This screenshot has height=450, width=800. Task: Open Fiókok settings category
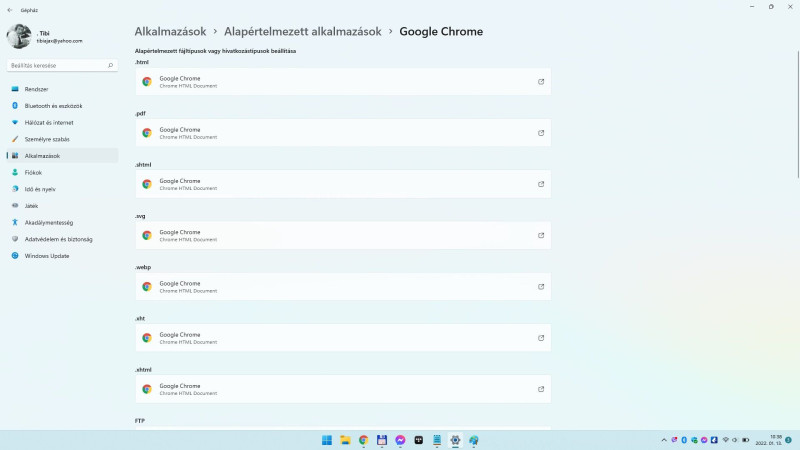coord(62,172)
